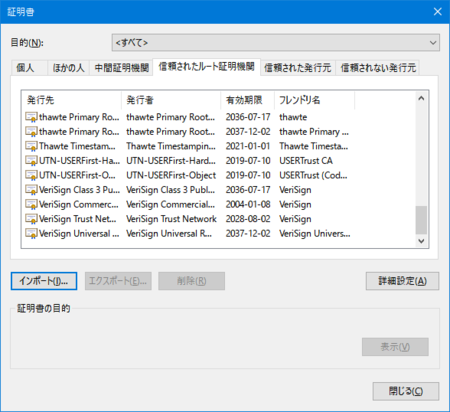Click the インポート(I)... button
This screenshot has width=450, height=412.
(44, 281)
